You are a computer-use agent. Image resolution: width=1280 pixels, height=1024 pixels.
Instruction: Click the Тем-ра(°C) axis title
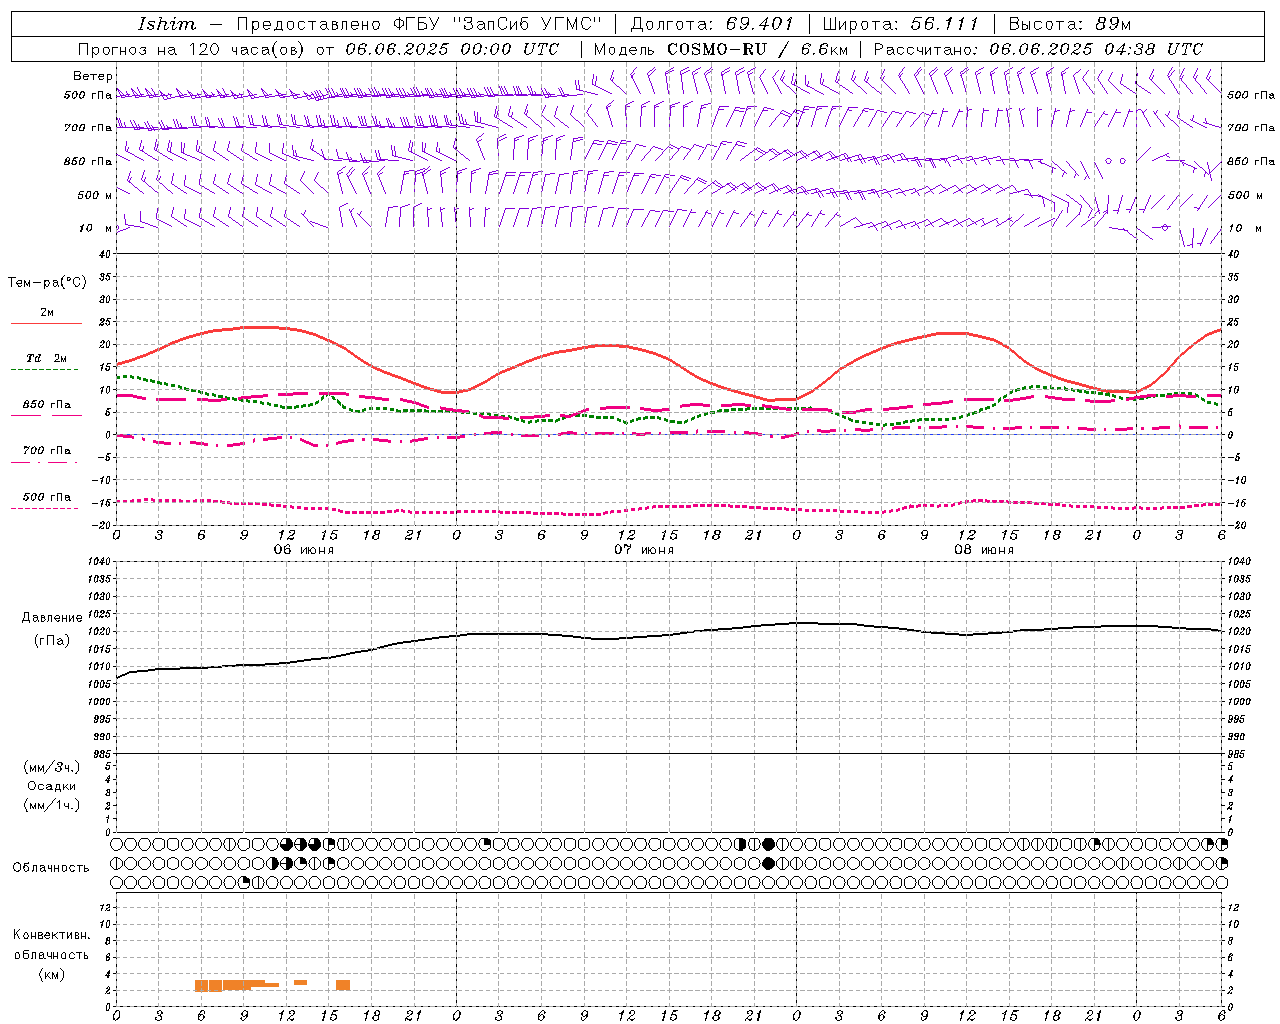(x=47, y=283)
